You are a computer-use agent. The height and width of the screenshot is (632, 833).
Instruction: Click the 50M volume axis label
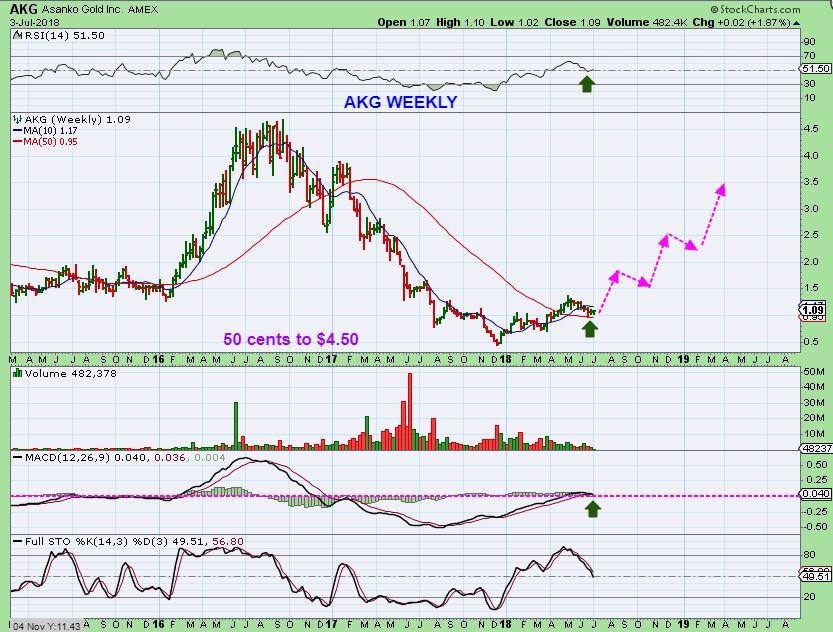pos(814,371)
